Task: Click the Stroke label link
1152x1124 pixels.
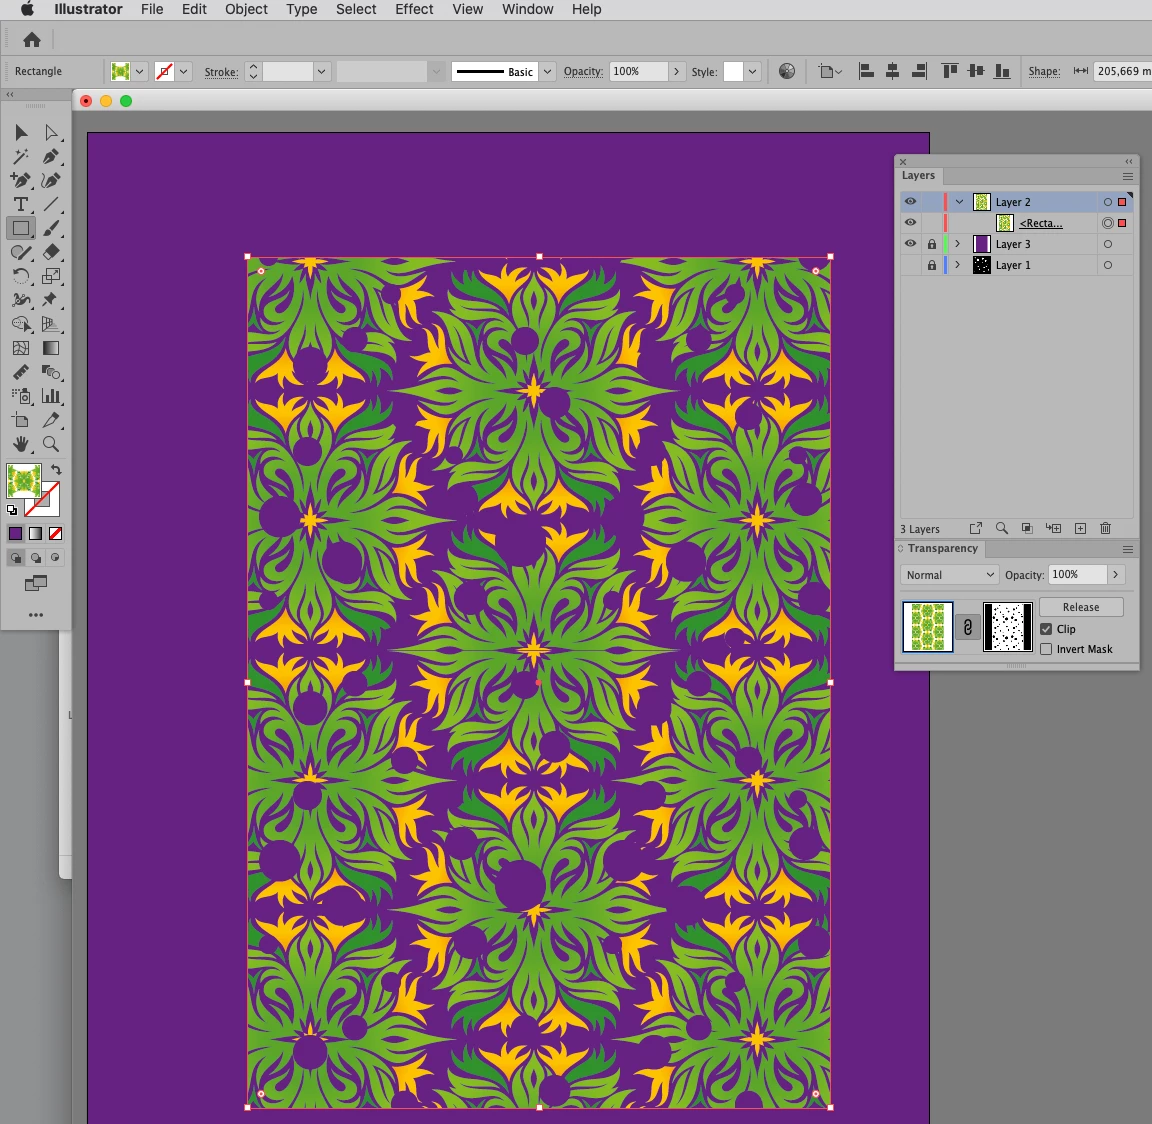Action: pyautogui.click(x=221, y=72)
